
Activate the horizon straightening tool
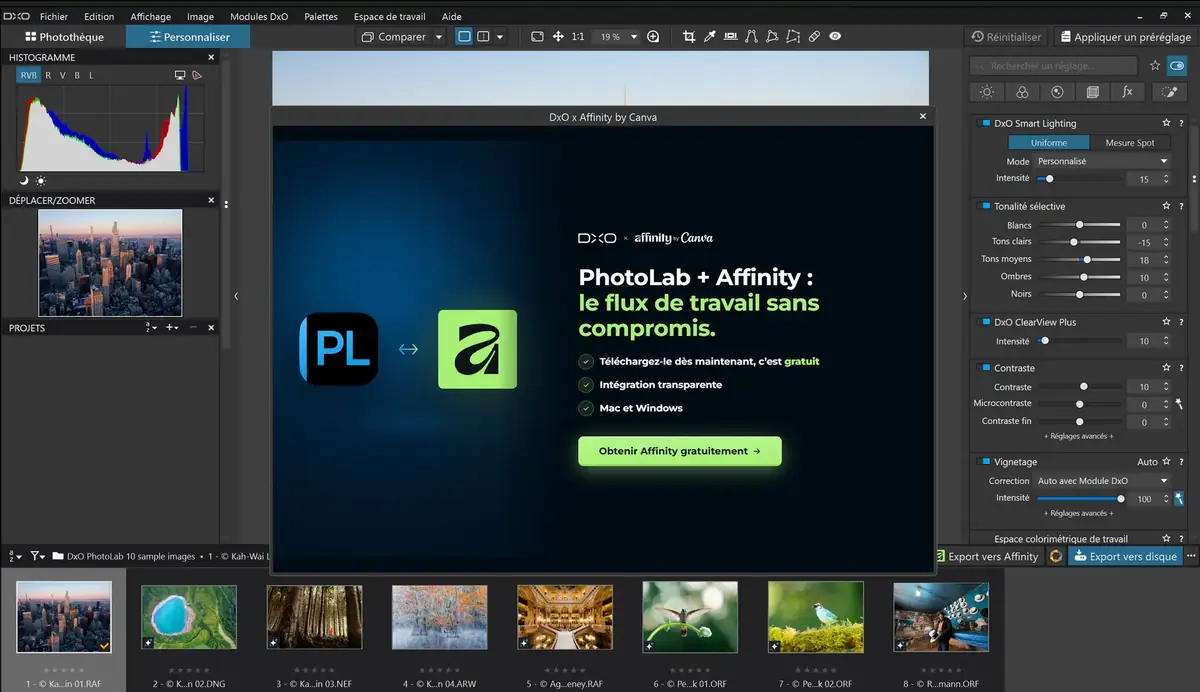[730, 37]
